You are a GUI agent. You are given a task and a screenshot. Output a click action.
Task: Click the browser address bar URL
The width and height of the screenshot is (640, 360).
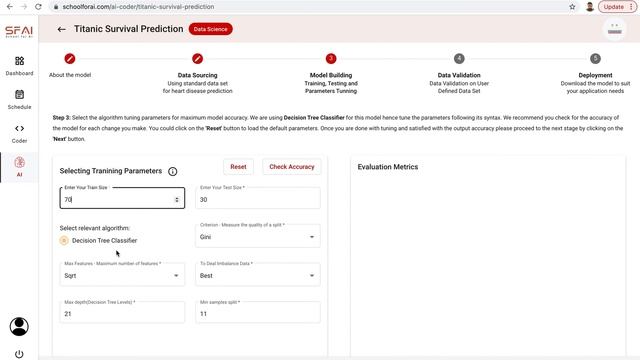click(138, 7)
